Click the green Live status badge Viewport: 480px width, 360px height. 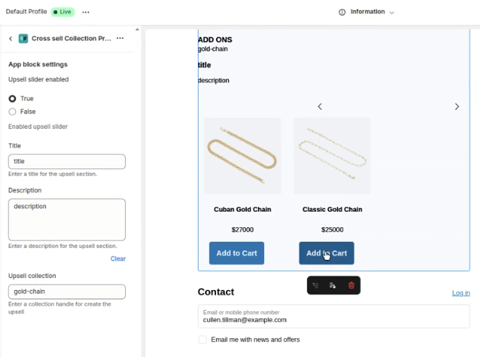tap(63, 12)
